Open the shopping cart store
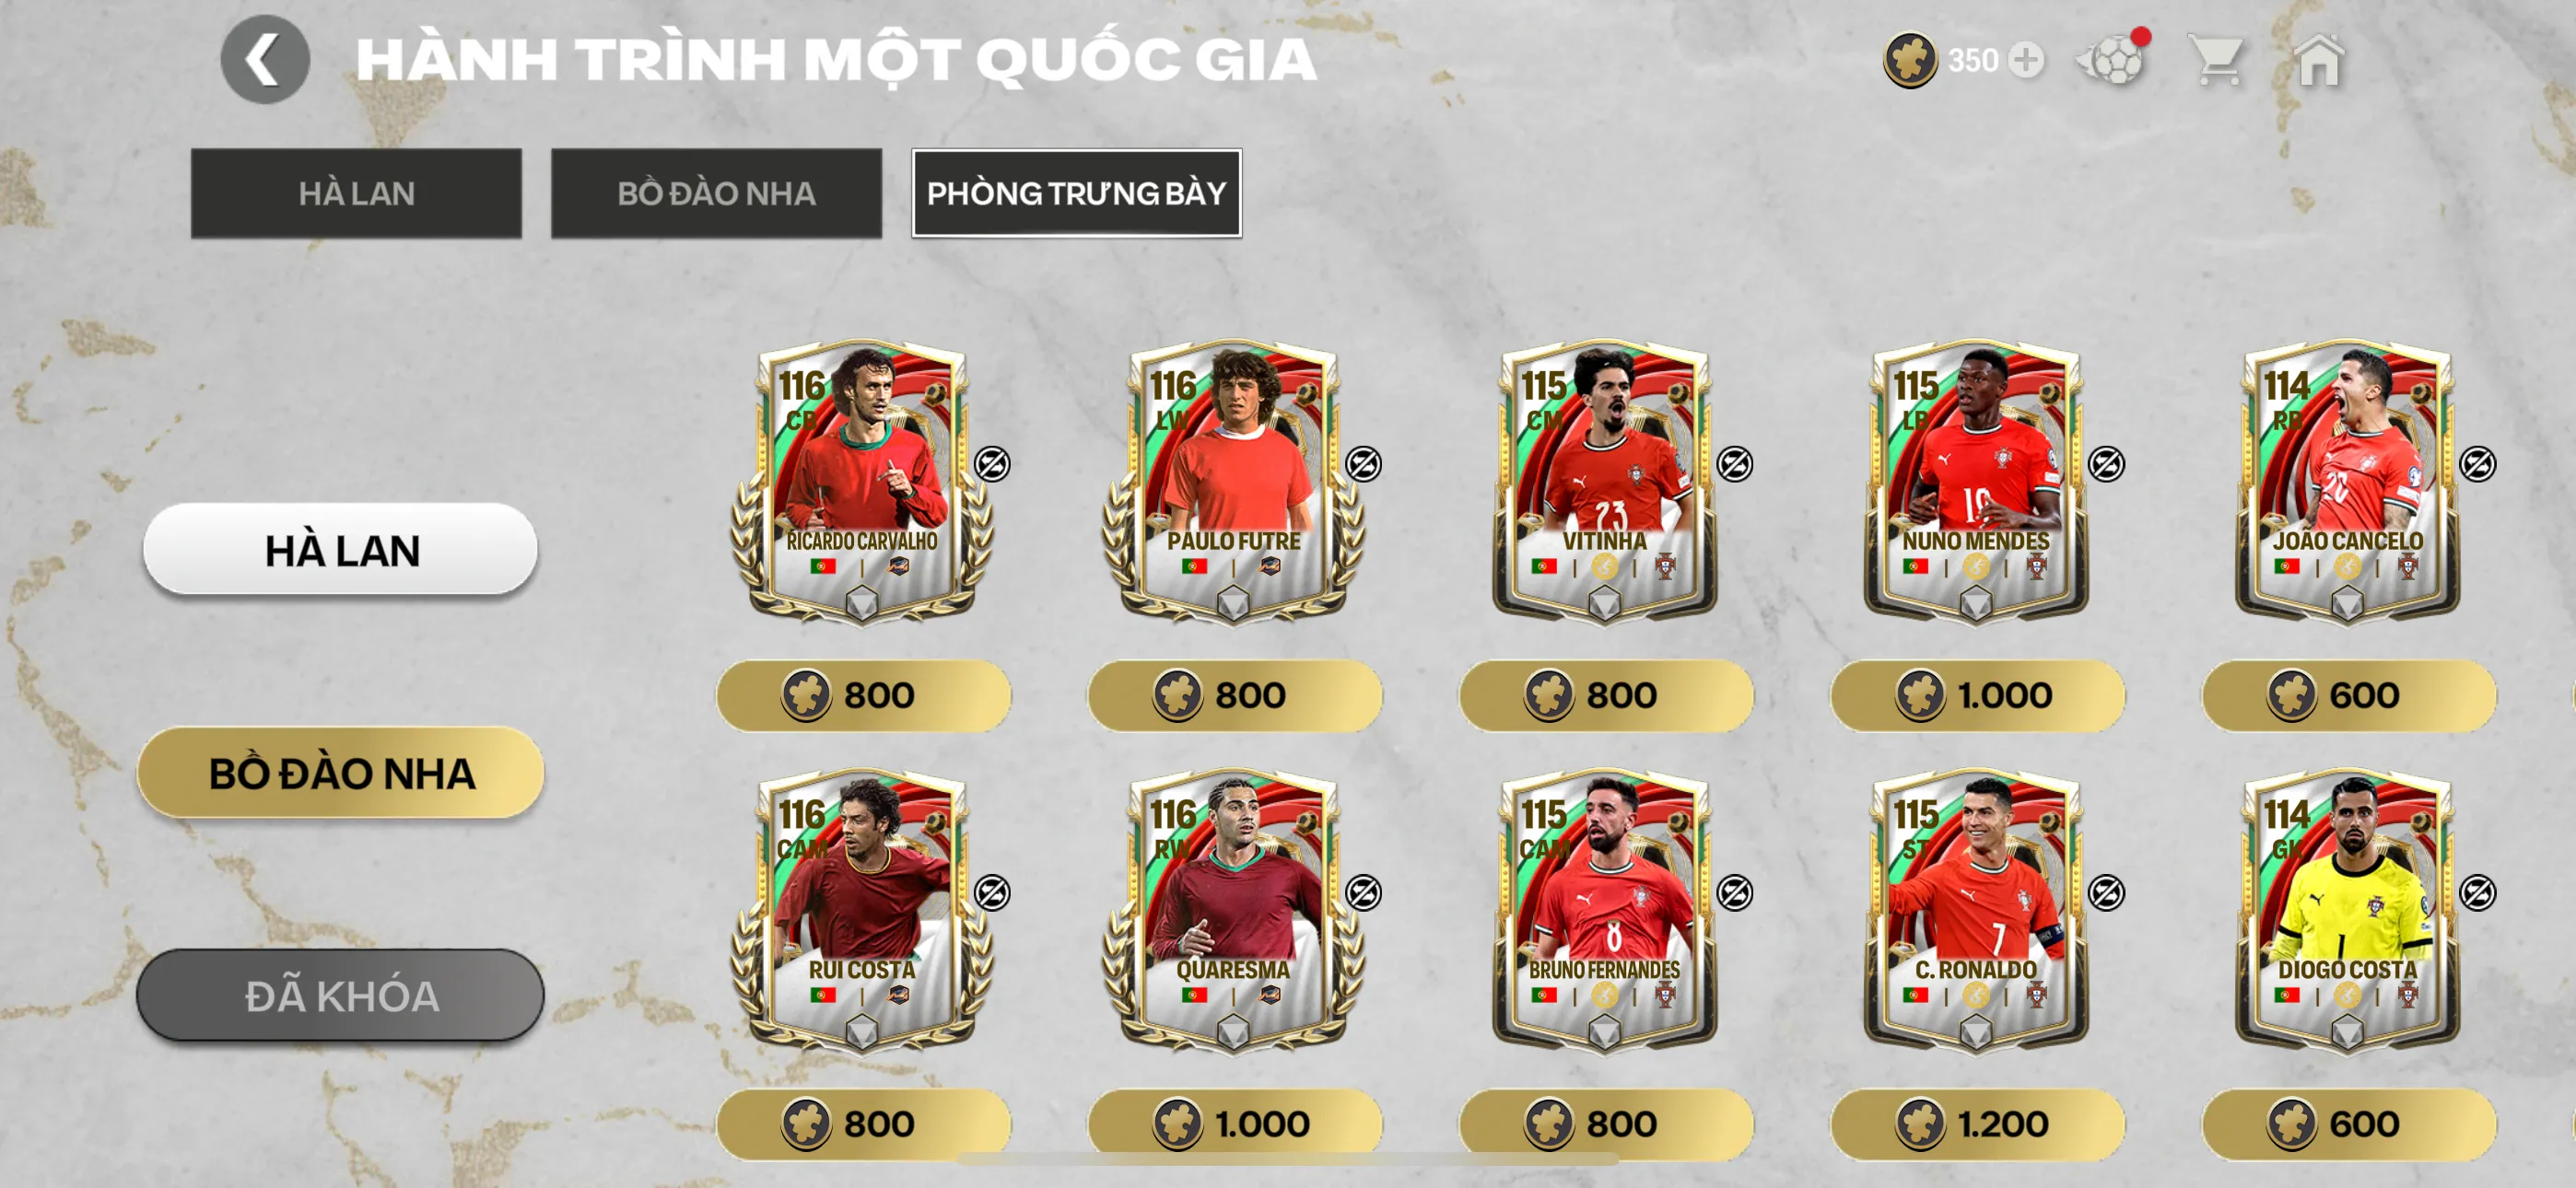 (2218, 60)
